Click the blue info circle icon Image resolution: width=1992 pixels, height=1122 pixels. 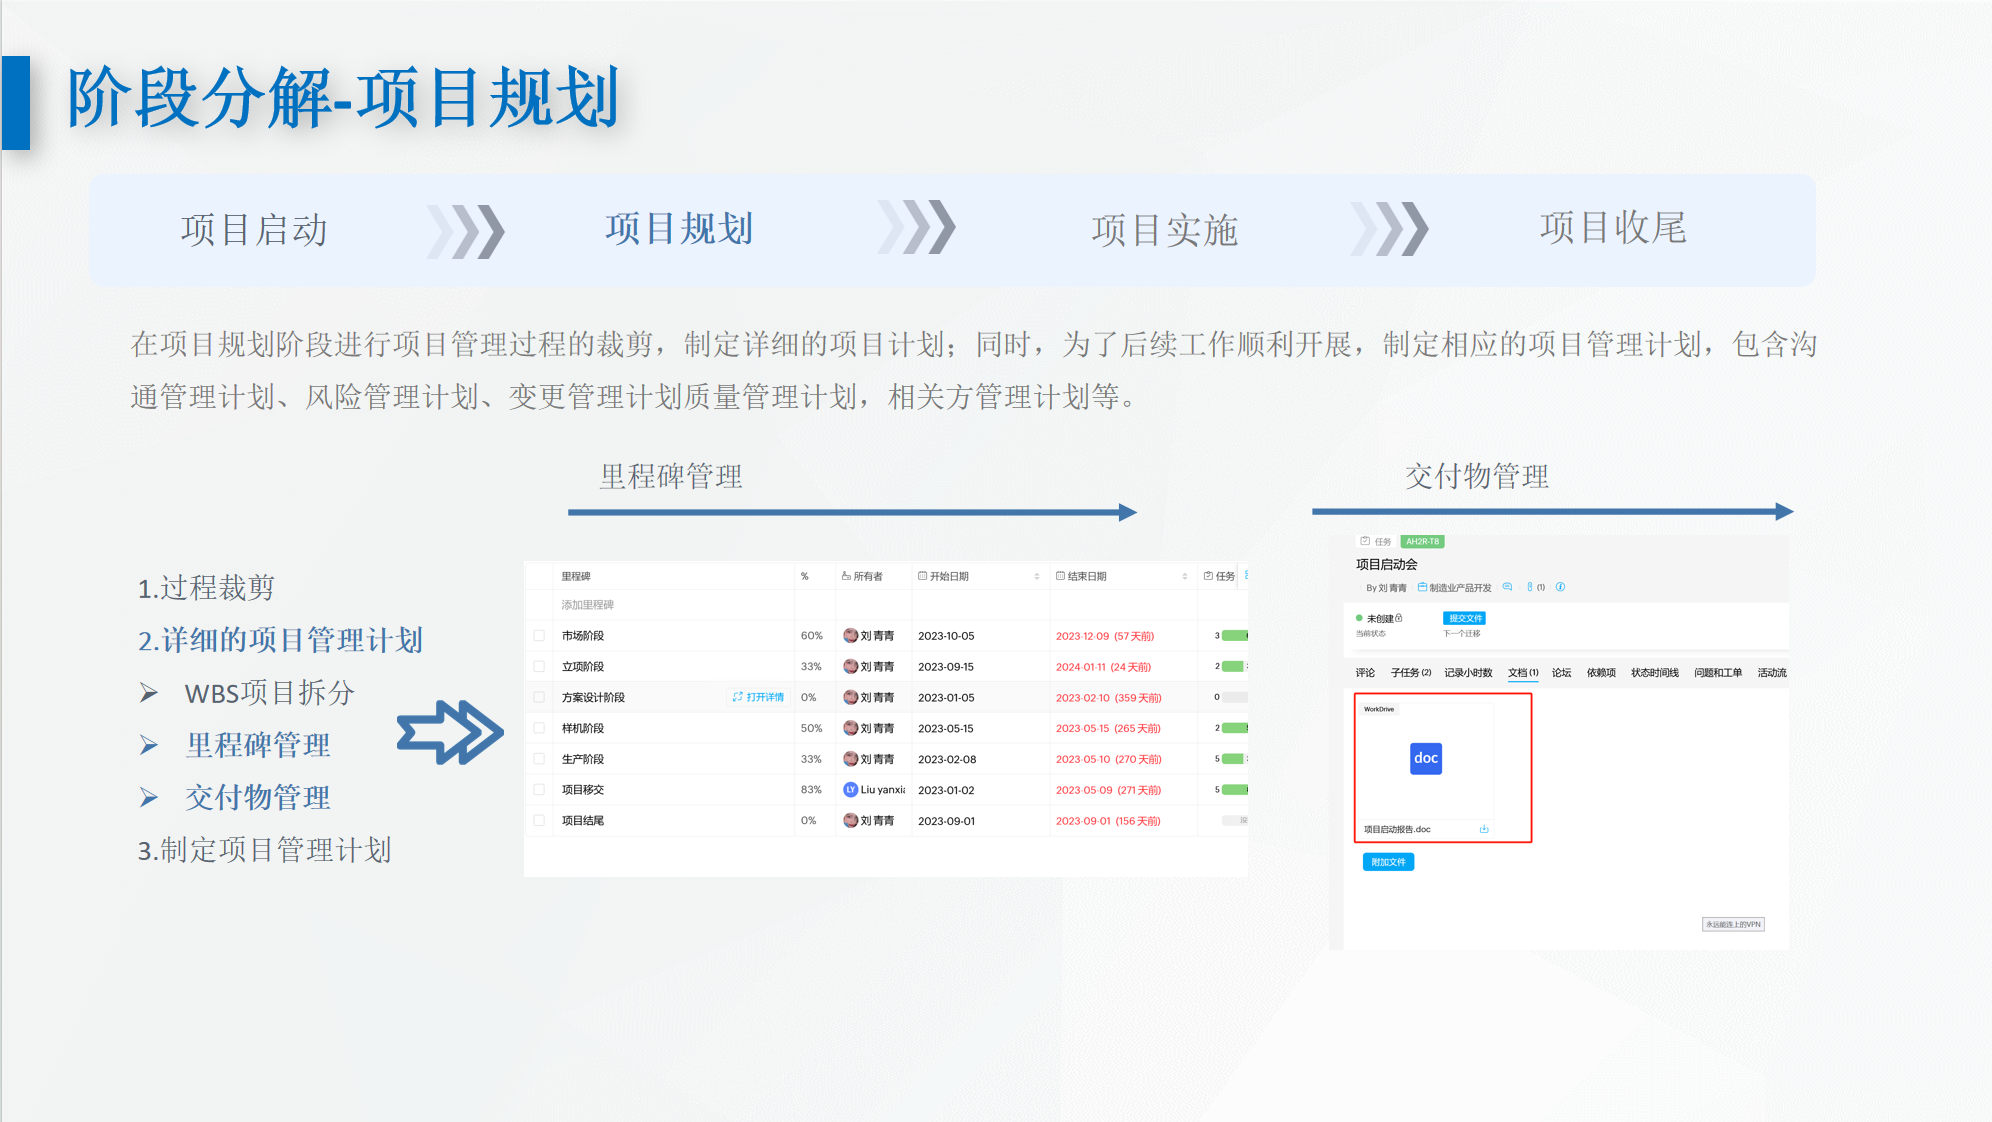pos(1560,587)
